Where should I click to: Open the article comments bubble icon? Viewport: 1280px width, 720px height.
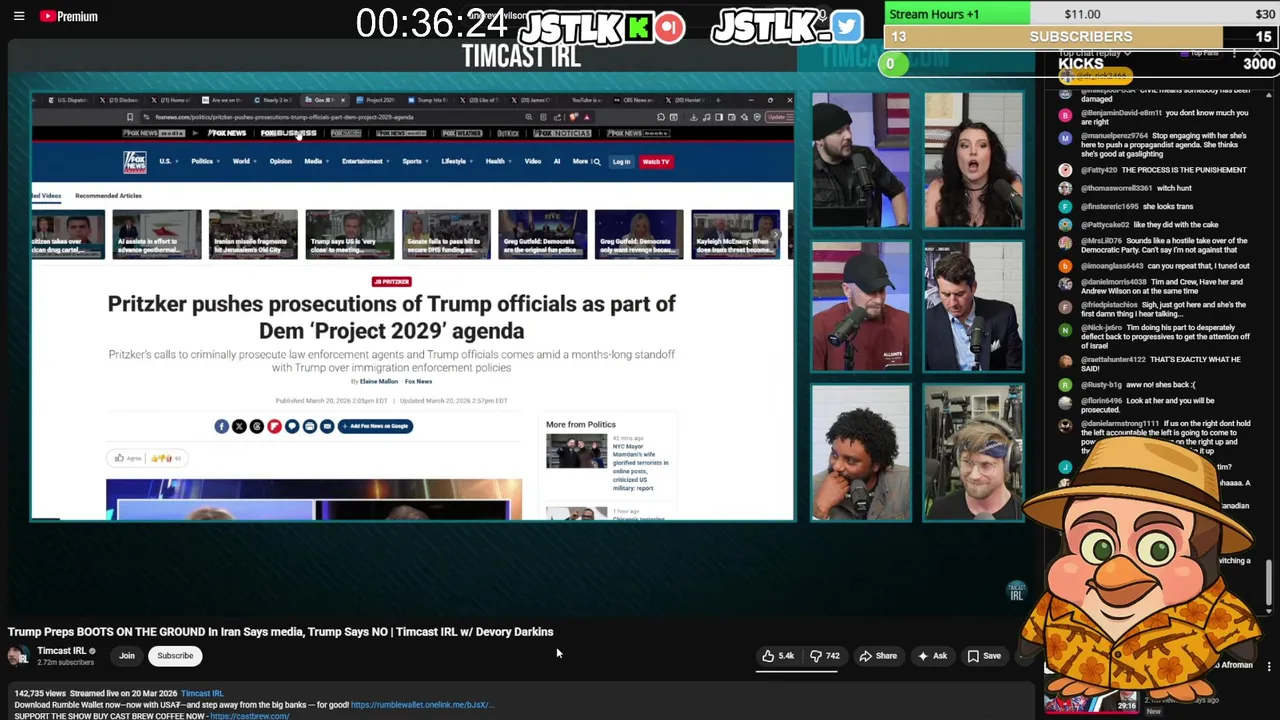[292, 427]
